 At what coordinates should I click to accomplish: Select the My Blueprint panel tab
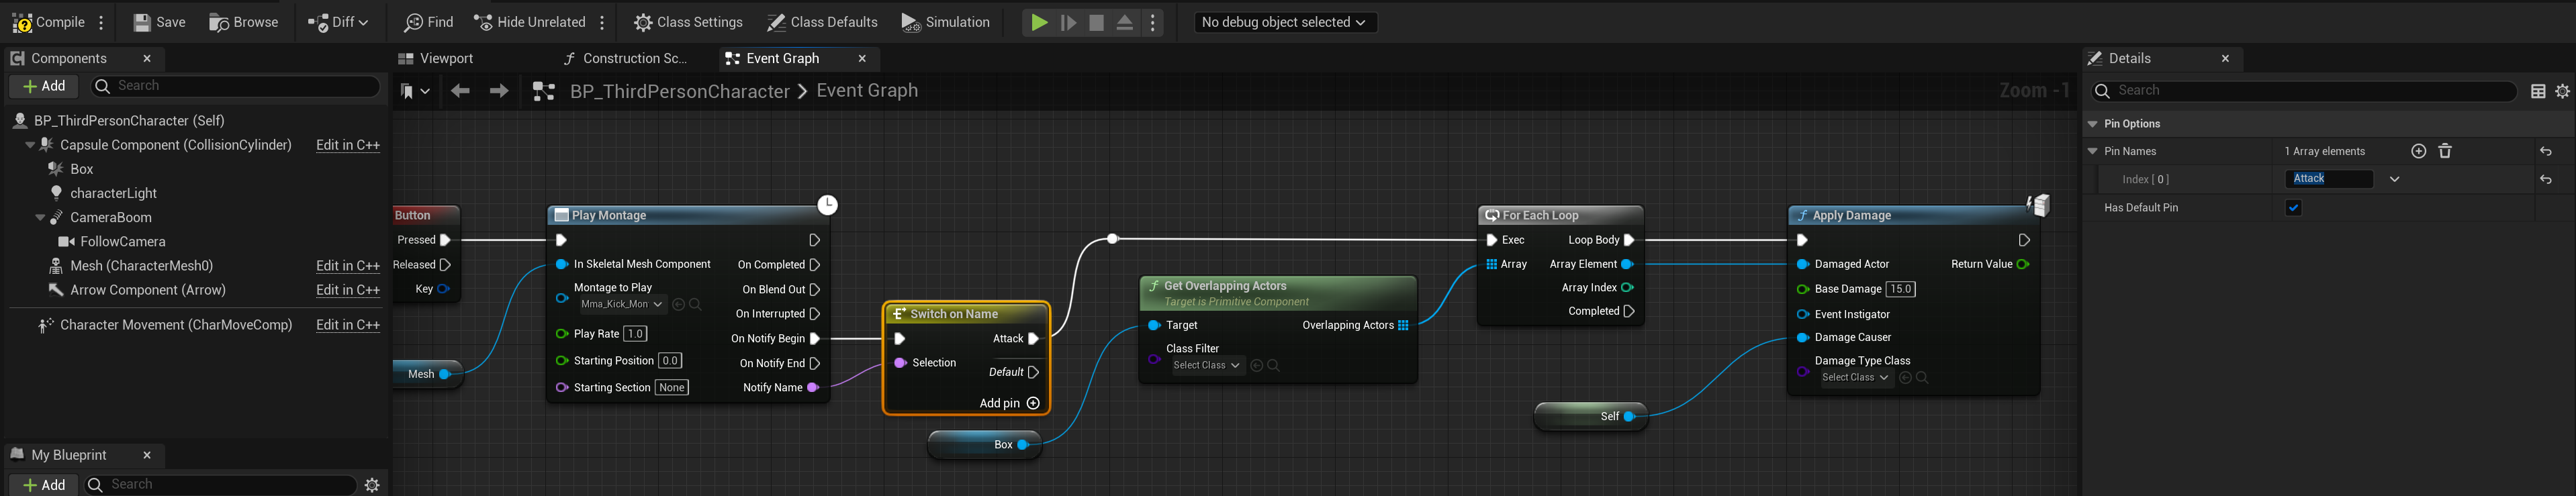(x=68, y=455)
